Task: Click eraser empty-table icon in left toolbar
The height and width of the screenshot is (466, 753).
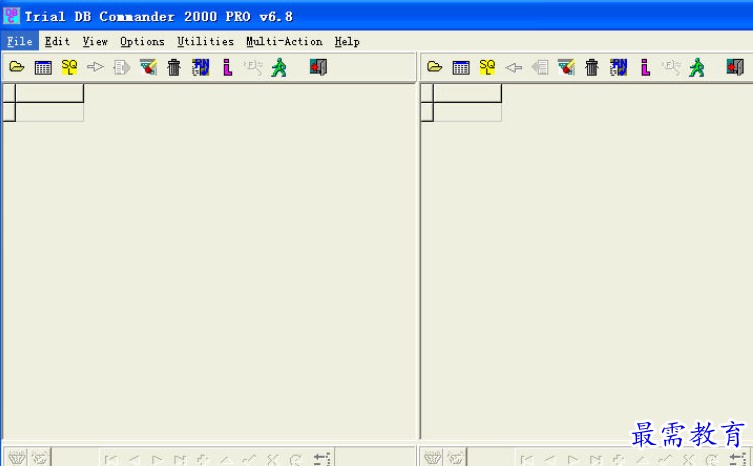Action: (x=148, y=67)
